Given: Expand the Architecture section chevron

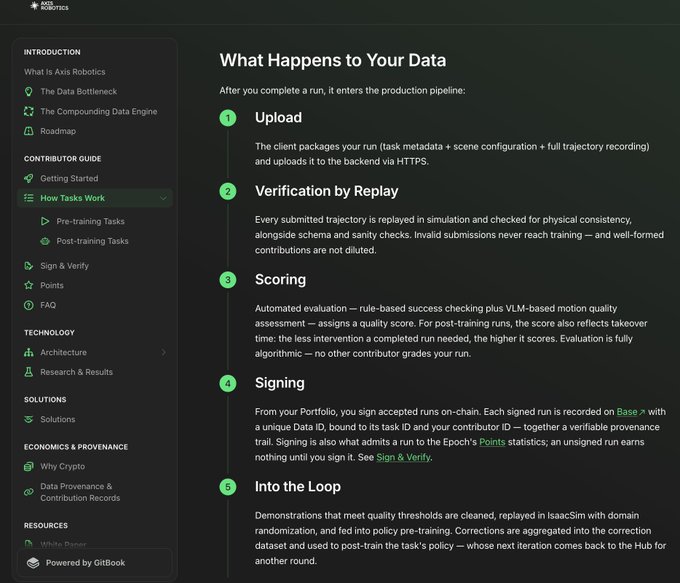Looking at the screenshot, I should (x=163, y=352).
